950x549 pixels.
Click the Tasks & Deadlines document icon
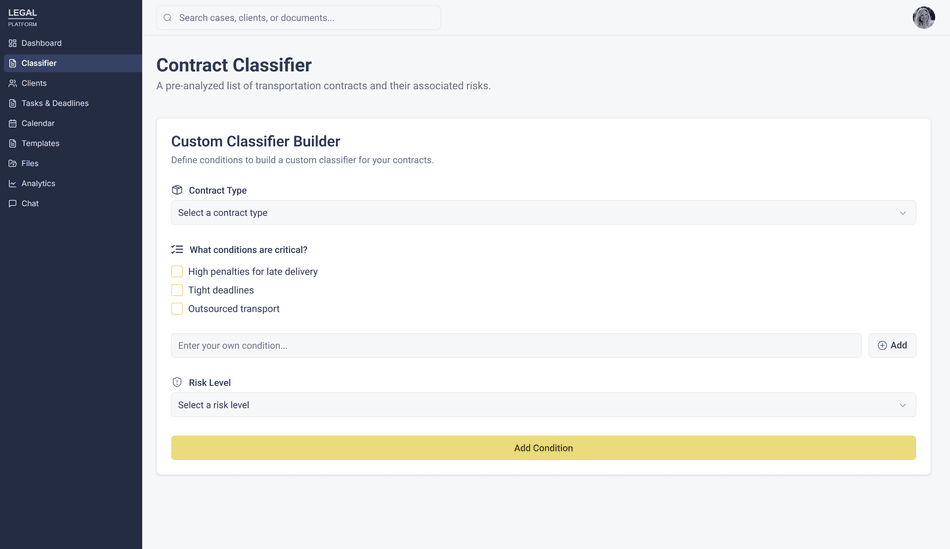pyautogui.click(x=12, y=103)
